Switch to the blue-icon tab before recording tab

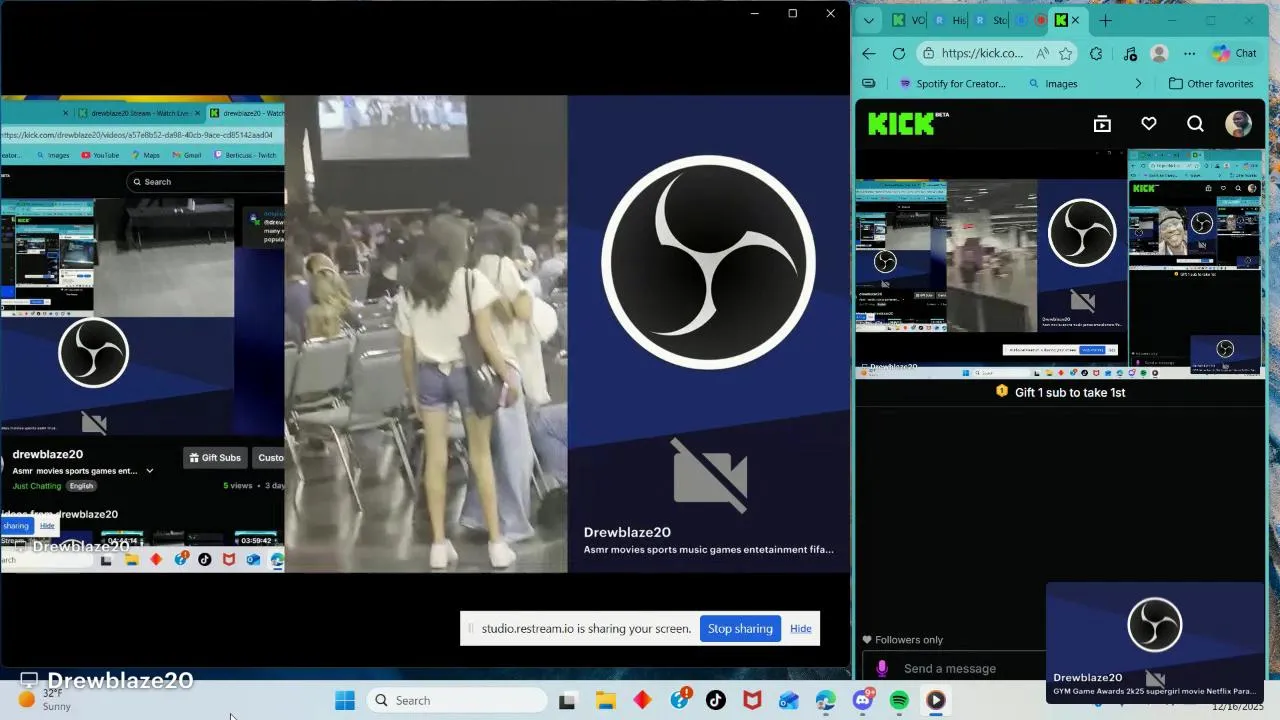coord(1021,20)
